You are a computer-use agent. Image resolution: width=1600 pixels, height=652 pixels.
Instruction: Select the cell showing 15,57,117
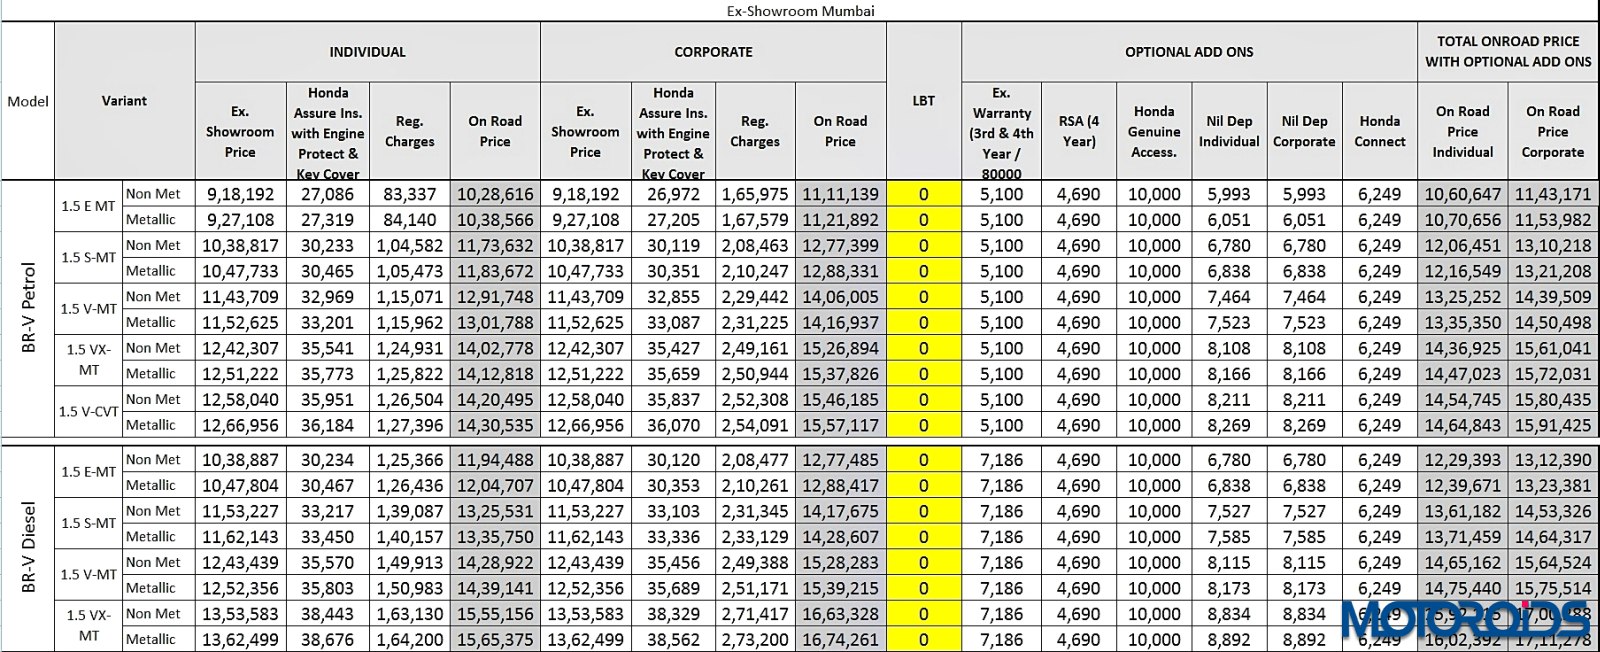coord(840,425)
